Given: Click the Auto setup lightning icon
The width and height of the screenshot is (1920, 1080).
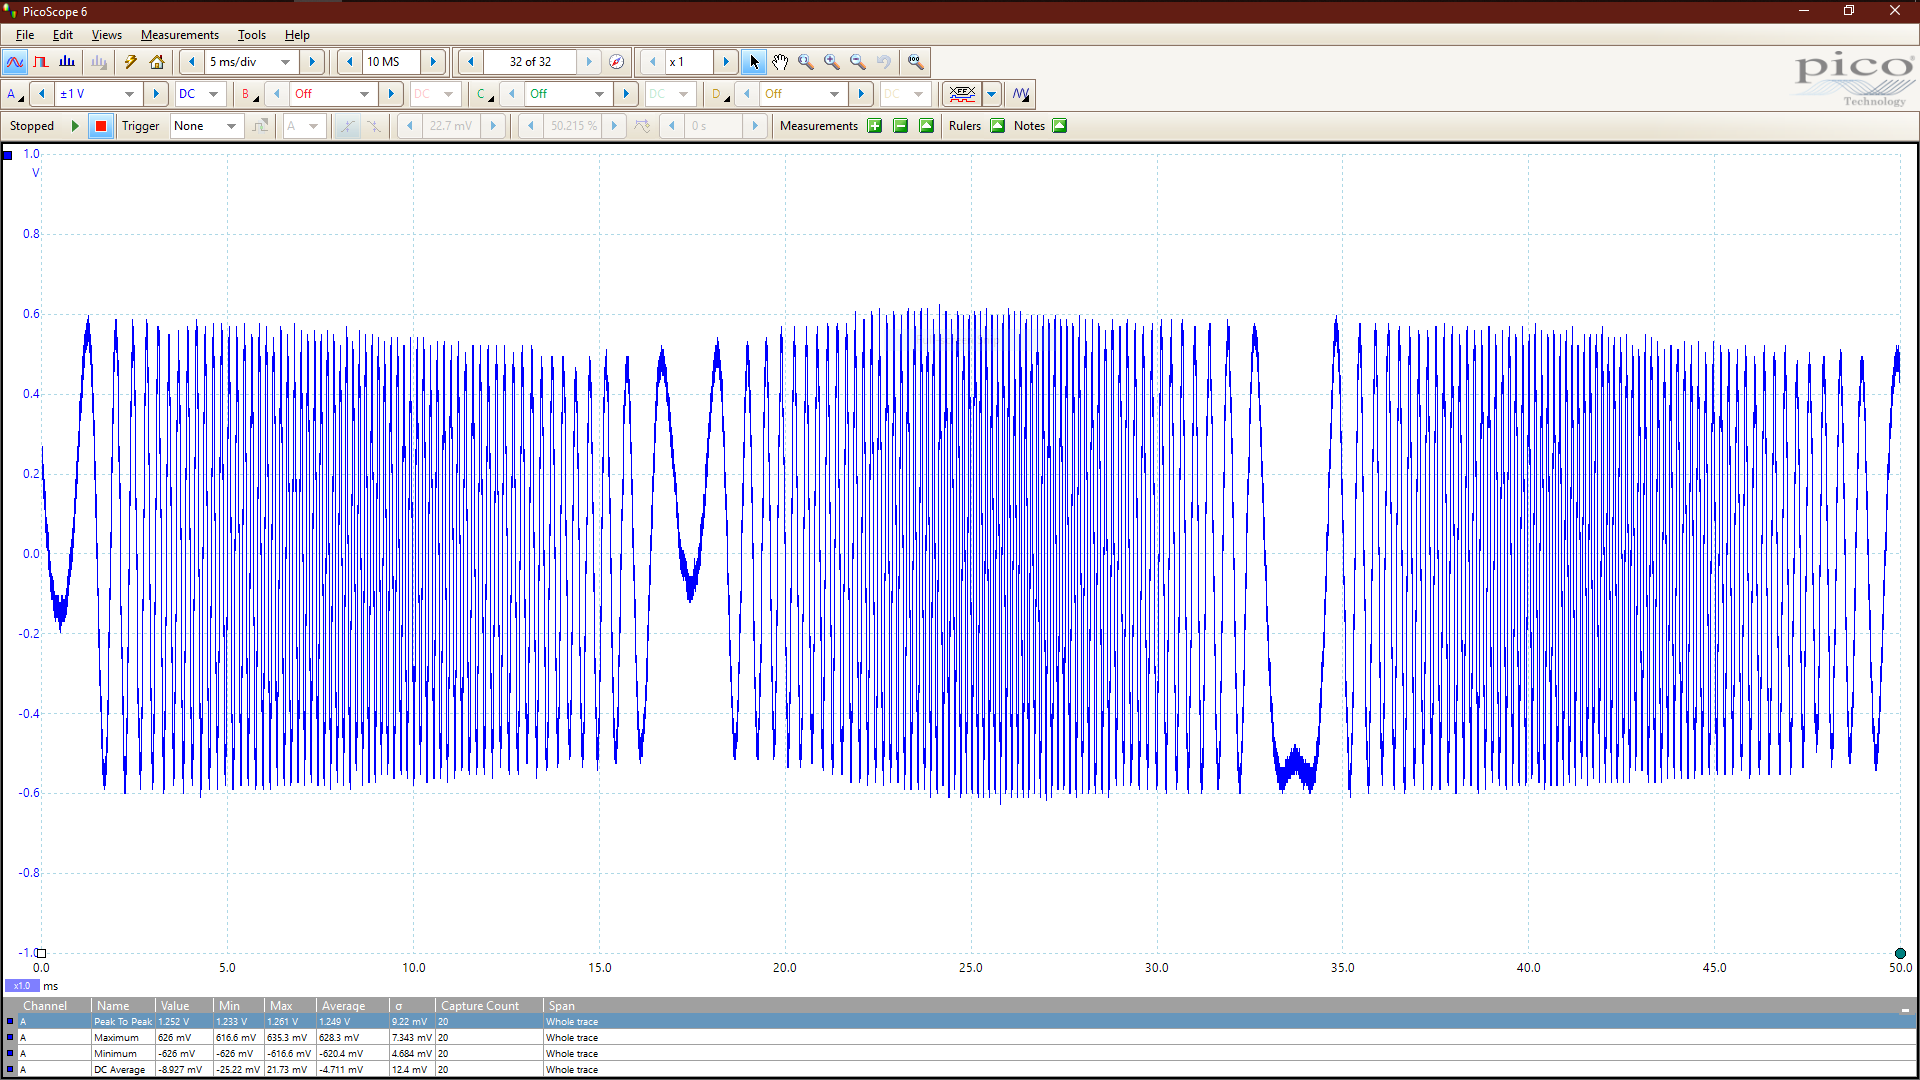Looking at the screenshot, I should coord(130,62).
